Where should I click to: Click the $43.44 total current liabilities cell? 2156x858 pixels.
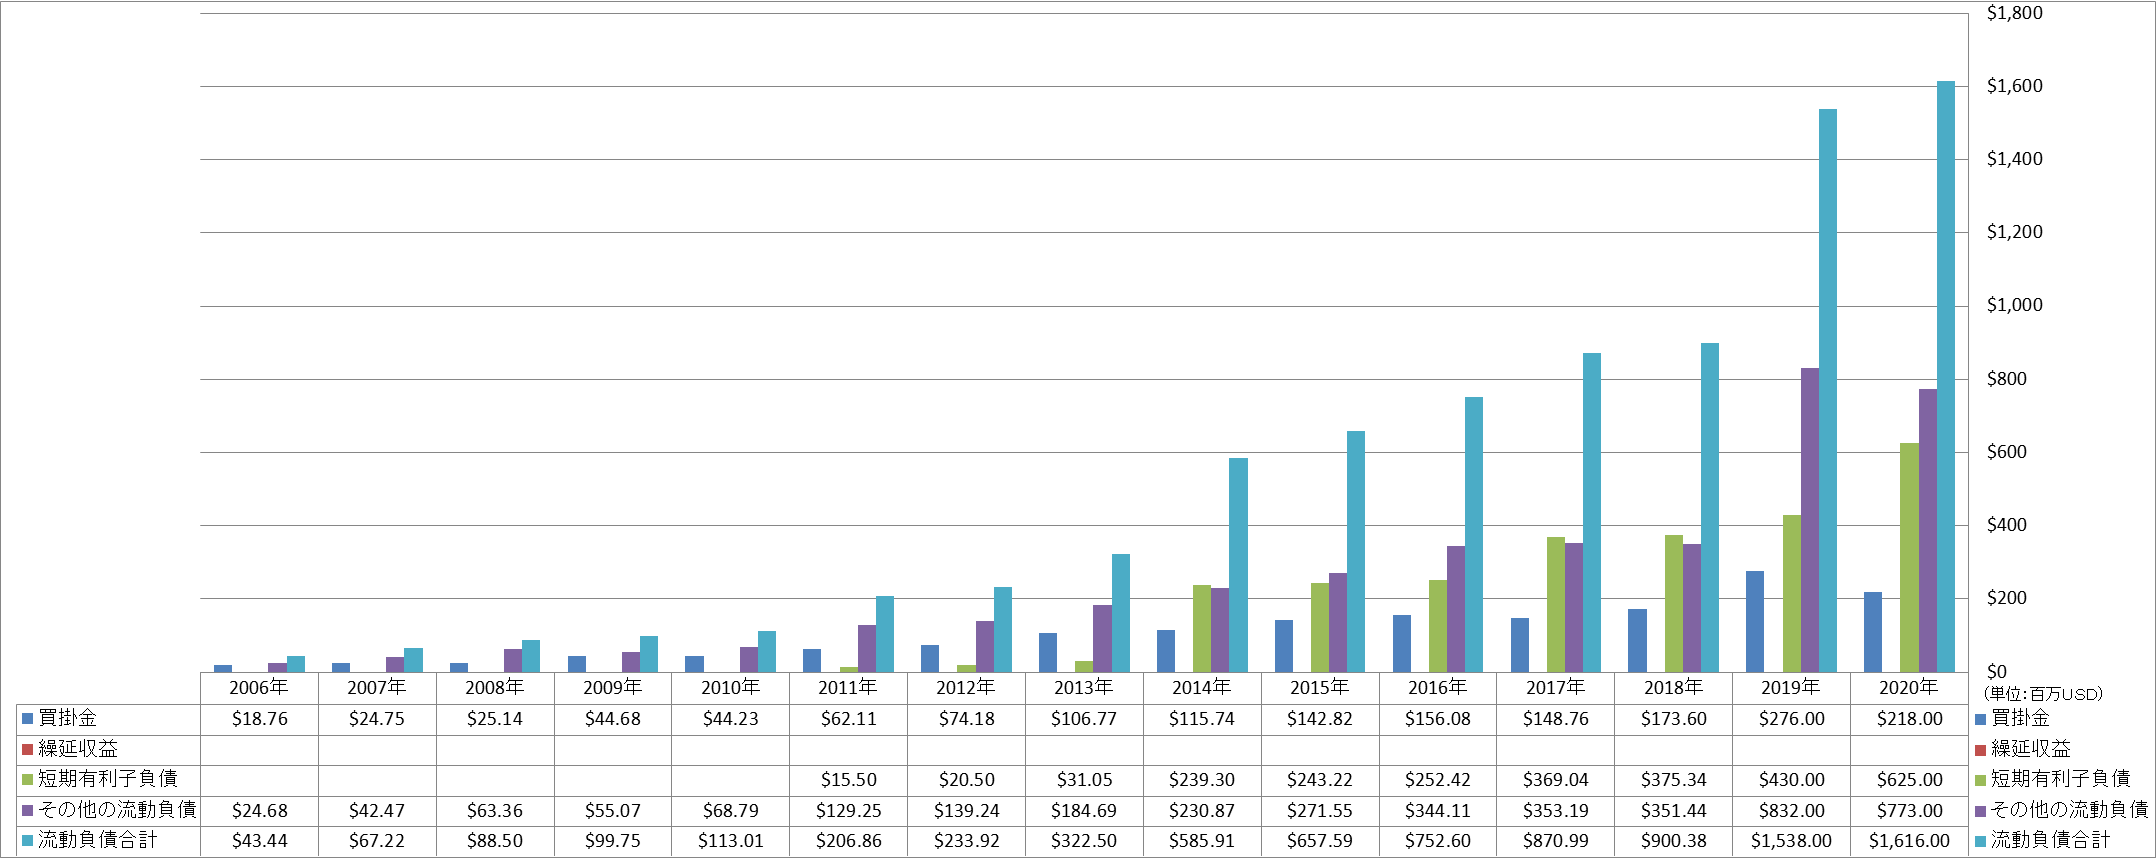pos(260,841)
